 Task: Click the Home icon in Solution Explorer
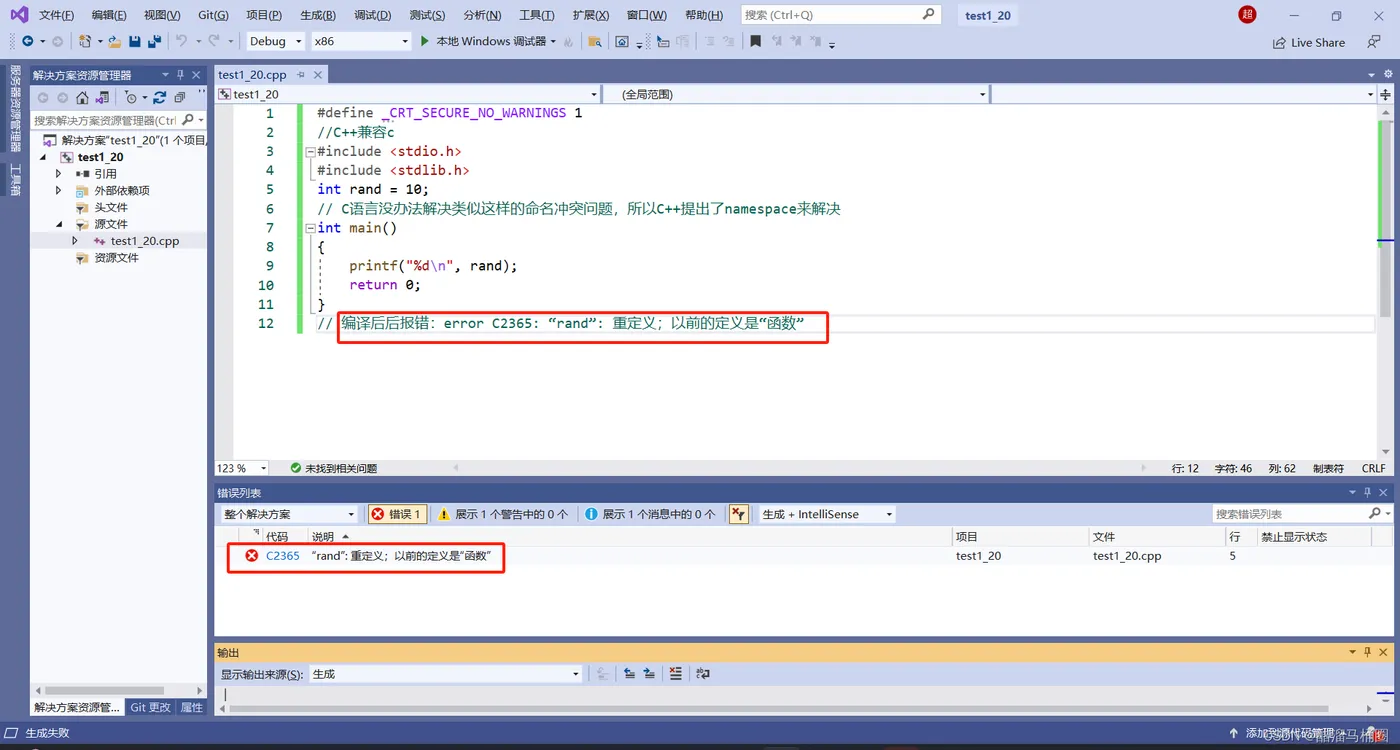coord(82,97)
